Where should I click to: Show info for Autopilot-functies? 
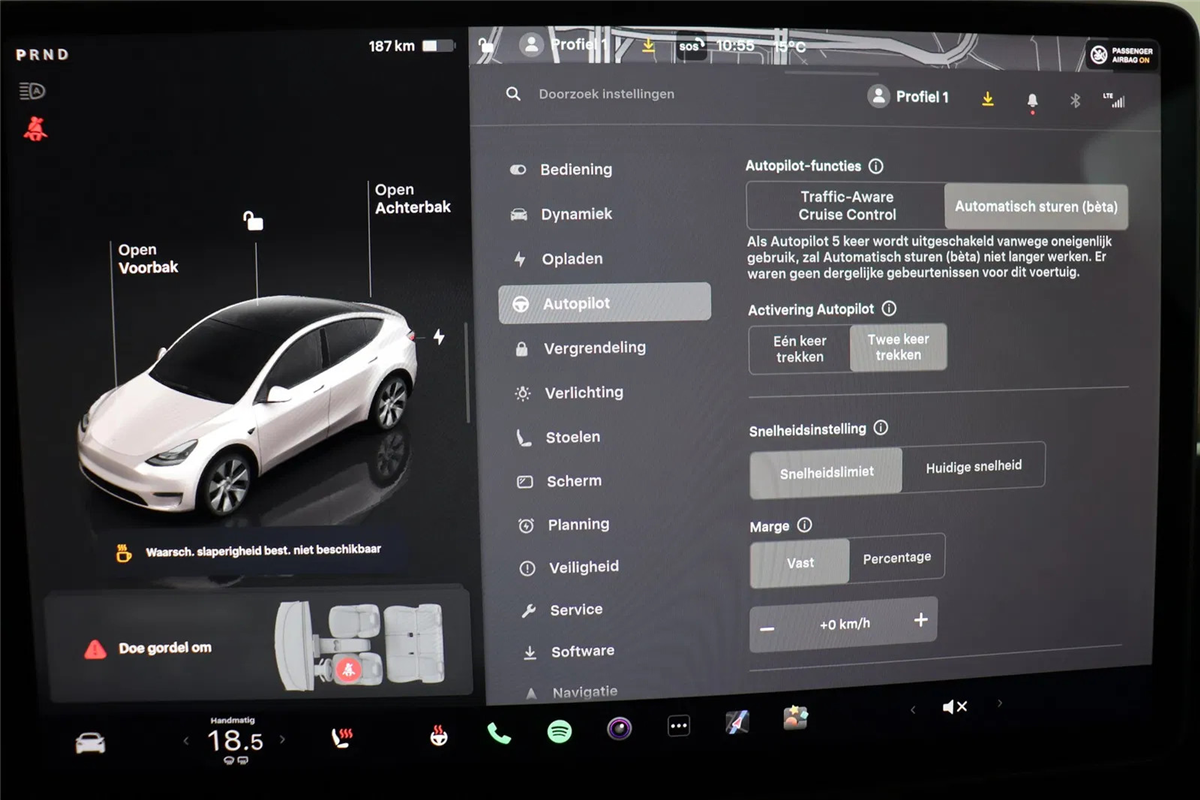(x=876, y=166)
